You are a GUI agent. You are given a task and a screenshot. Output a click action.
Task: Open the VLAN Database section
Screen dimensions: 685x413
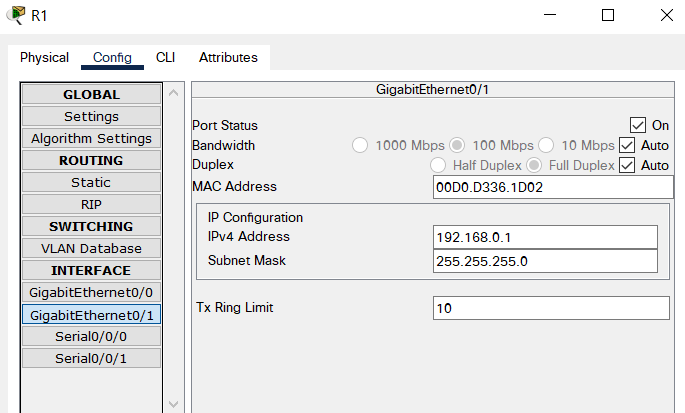(91, 248)
